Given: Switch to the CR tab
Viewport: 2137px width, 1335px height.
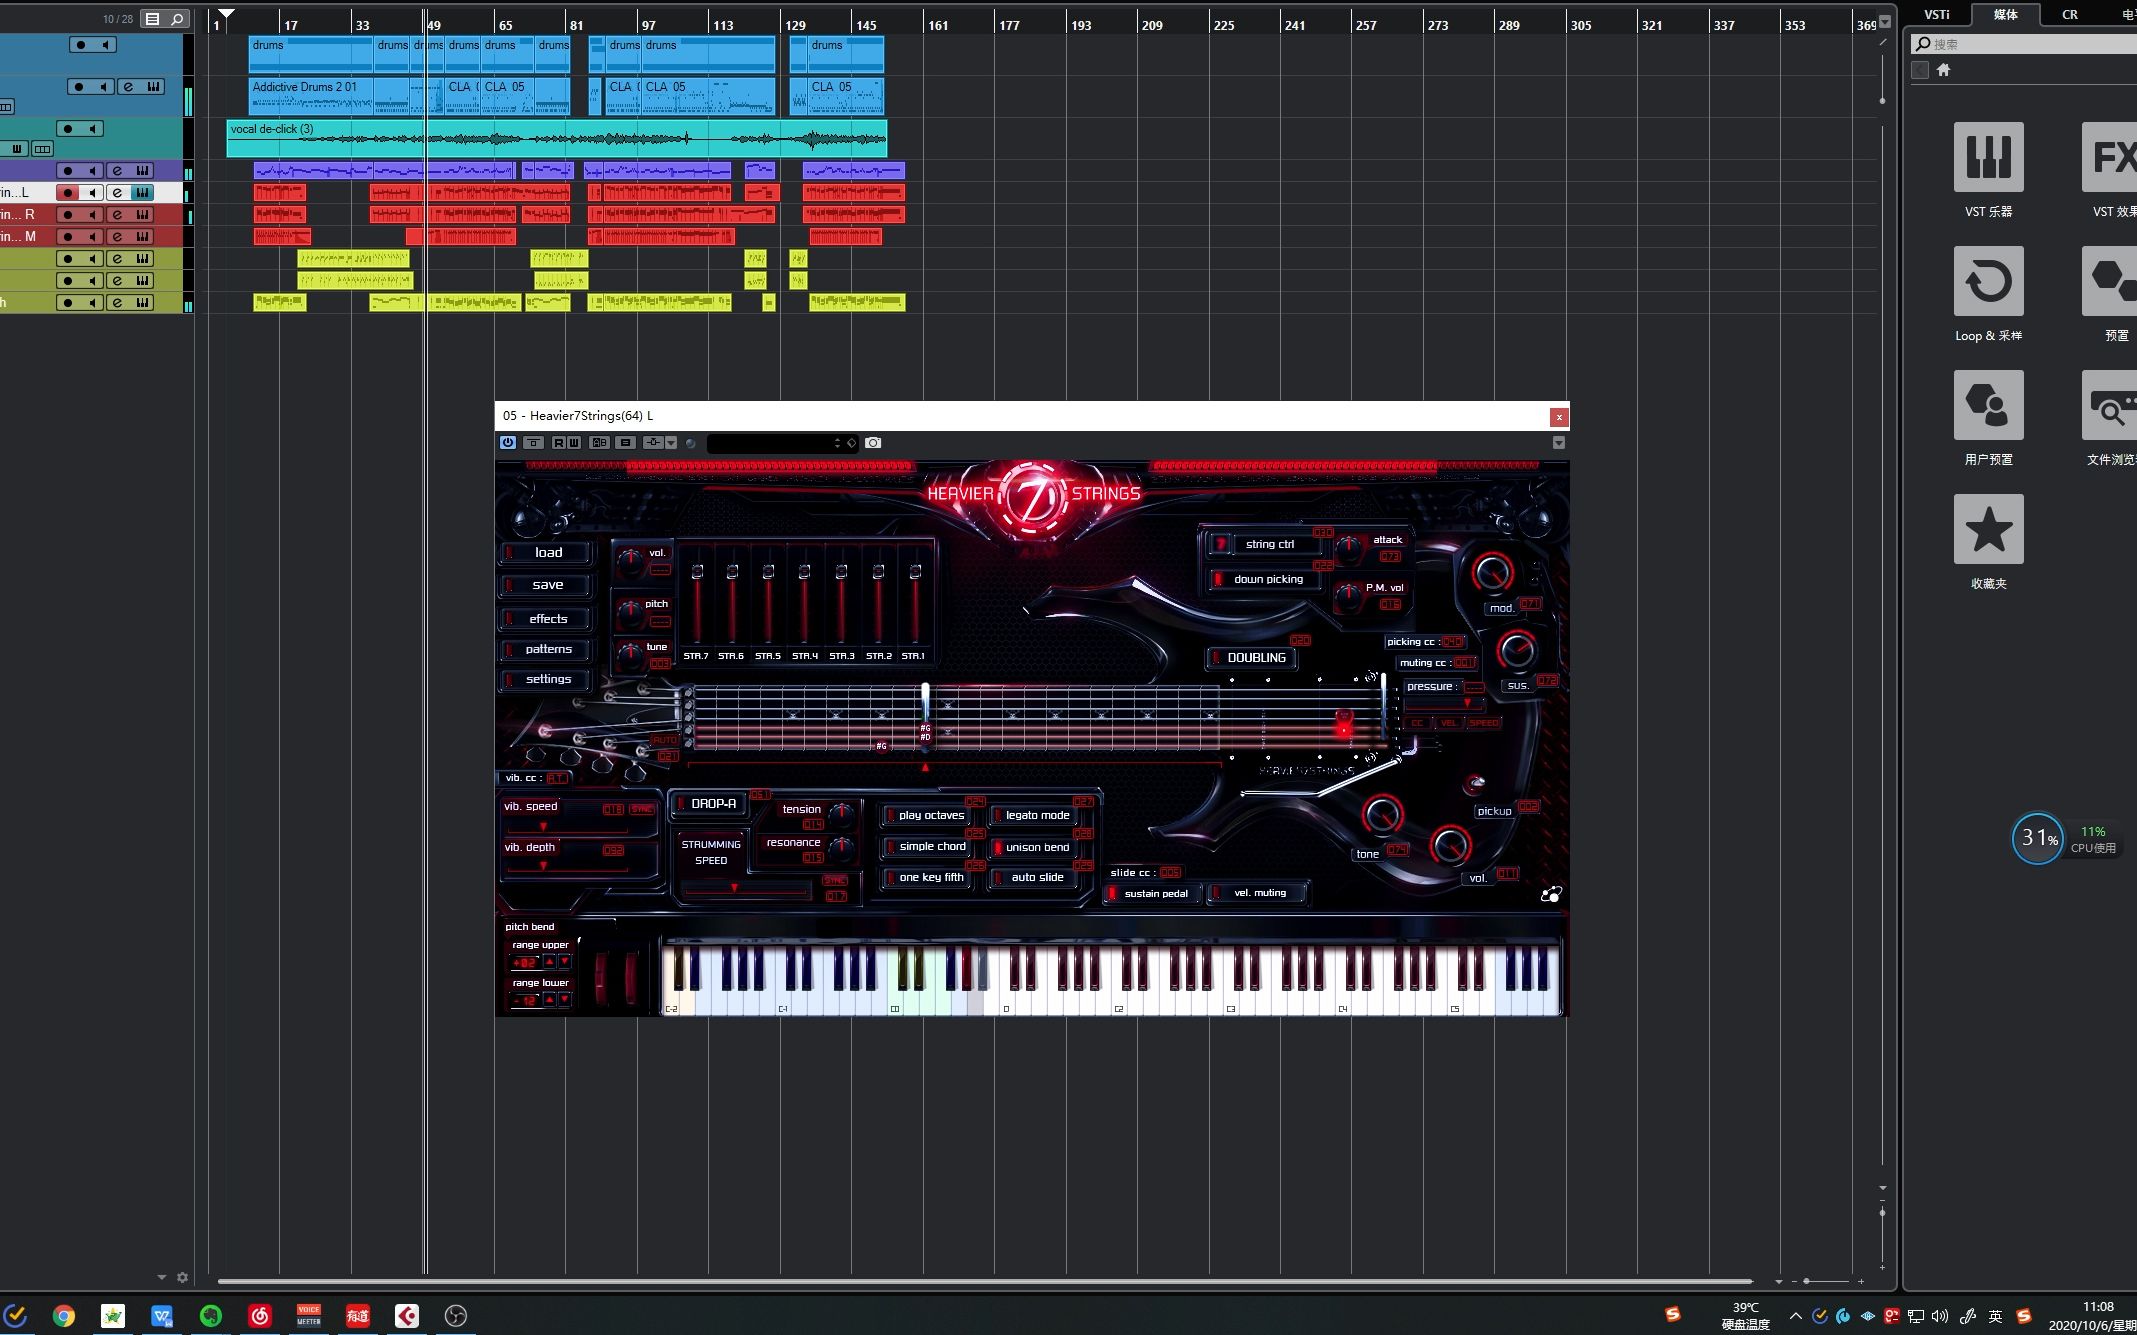Looking at the screenshot, I should 2069,15.
